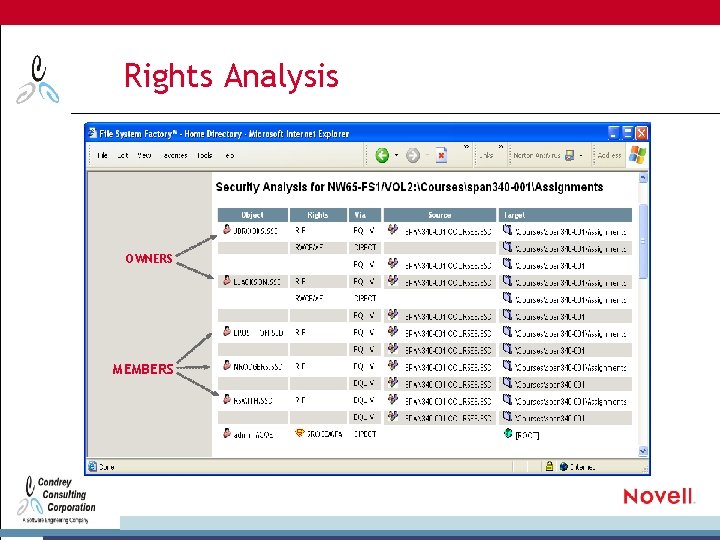Click the group icon in the JBROOKS row
The height and width of the screenshot is (540, 720).
[393, 229]
